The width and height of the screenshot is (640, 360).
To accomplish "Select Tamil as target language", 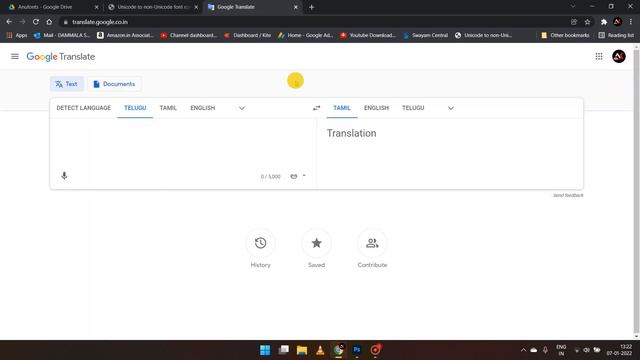I will pos(342,108).
